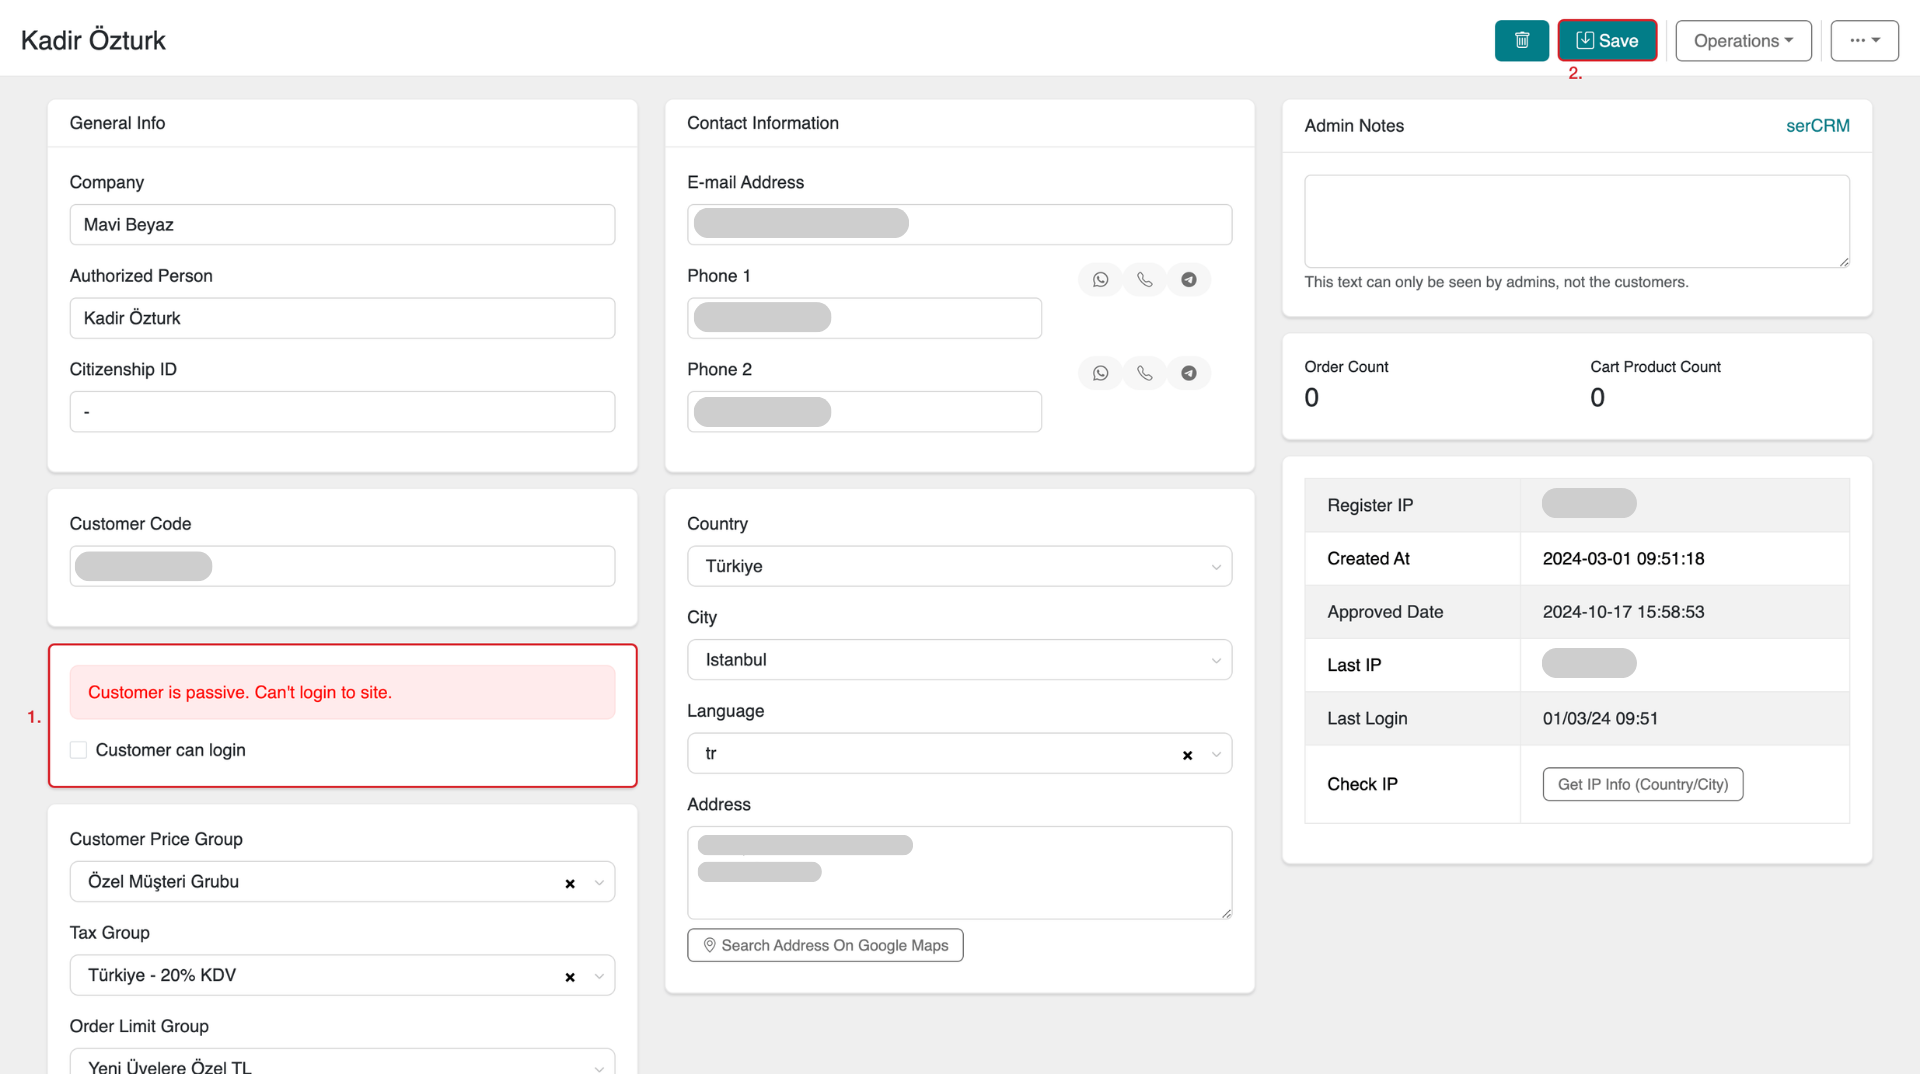Open WhatsApp icon for Phone 1
Viewport: 1920px width, 1080px height.
point(1100,280)
